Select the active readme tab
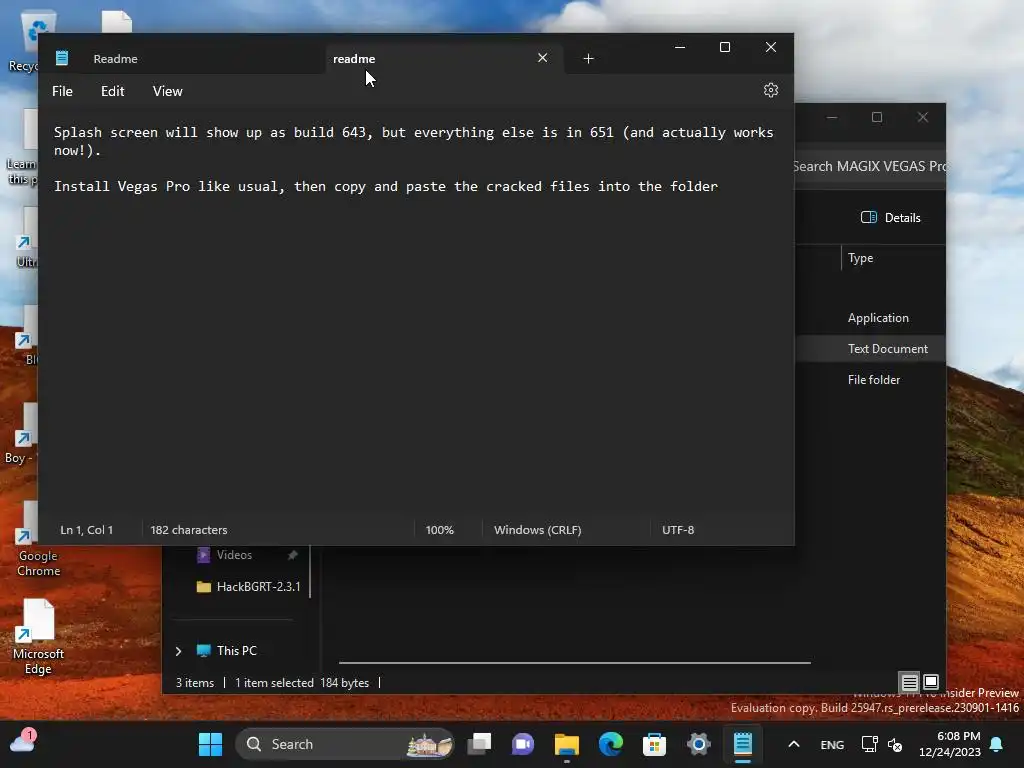The image size is (1024, 768). [444, 59]
